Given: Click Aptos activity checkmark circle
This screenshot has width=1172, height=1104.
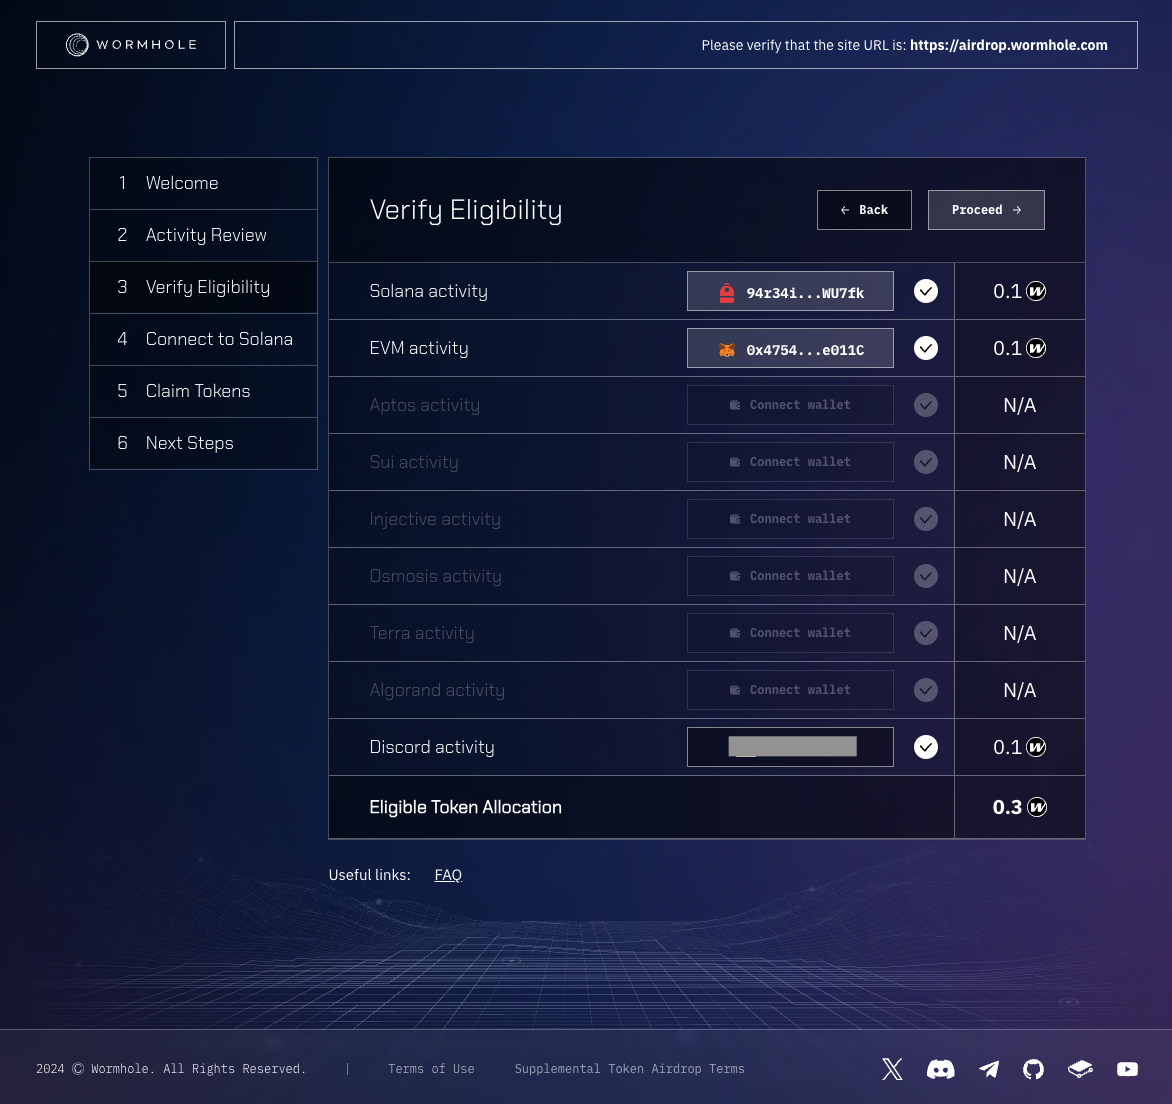Looking at the screenshot, I should click(x=925, y=405).
